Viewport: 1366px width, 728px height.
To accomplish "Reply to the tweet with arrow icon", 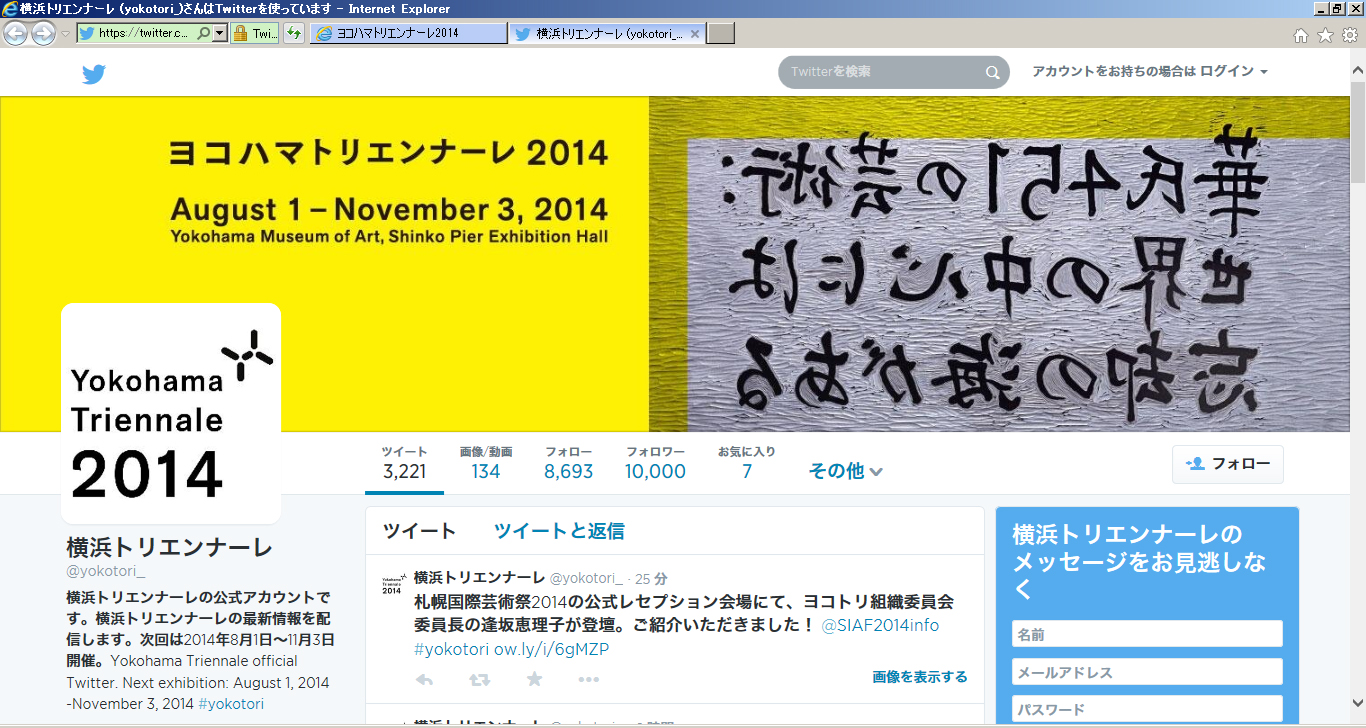I will pos(424,680).
